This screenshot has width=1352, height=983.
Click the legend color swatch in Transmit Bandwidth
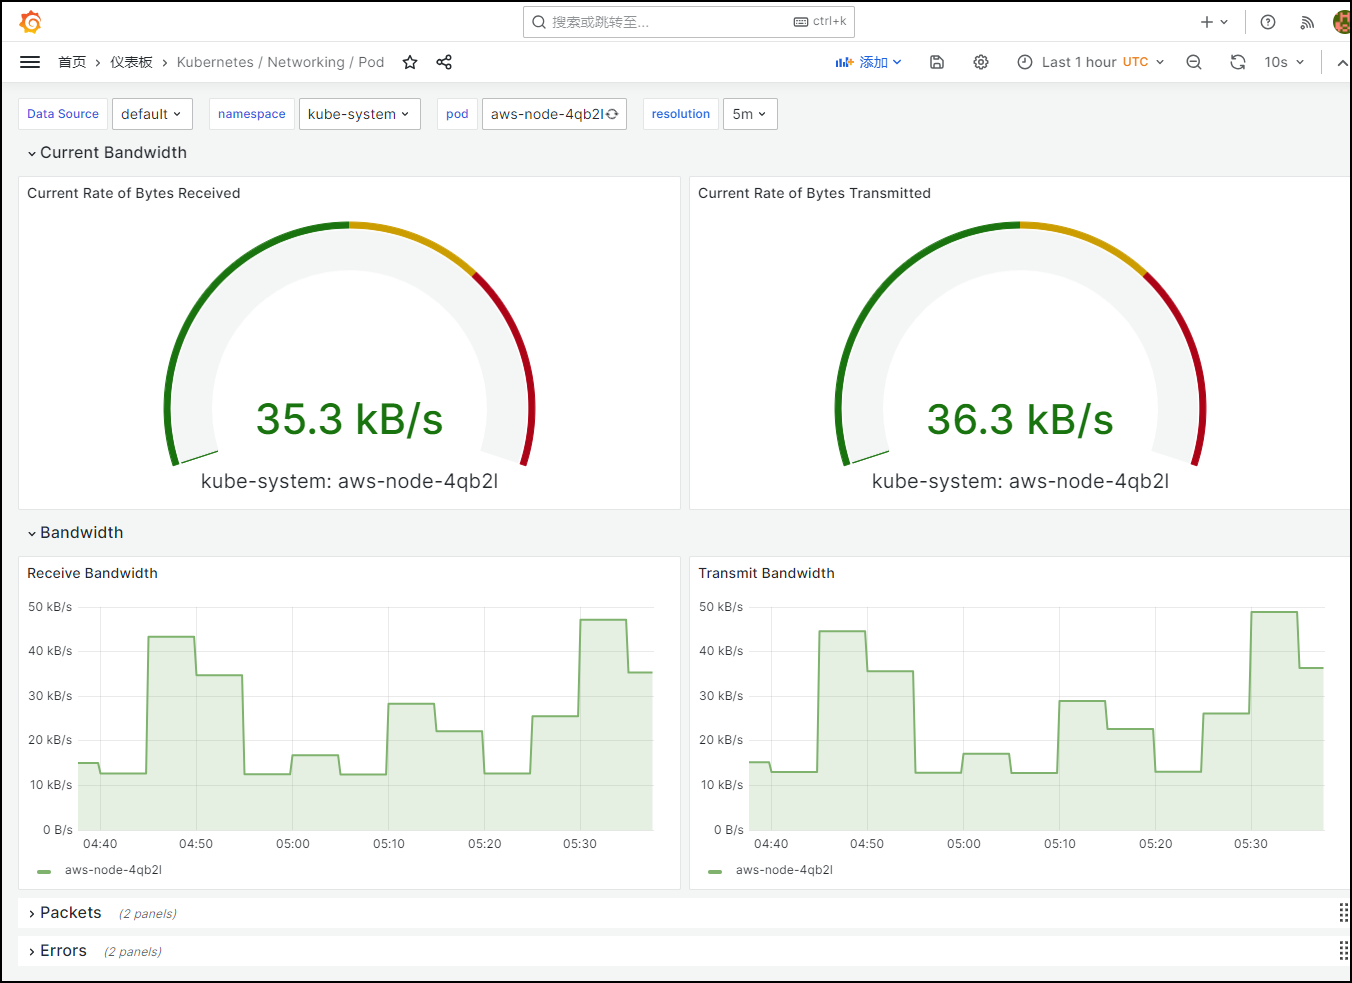tap(715, 871)
